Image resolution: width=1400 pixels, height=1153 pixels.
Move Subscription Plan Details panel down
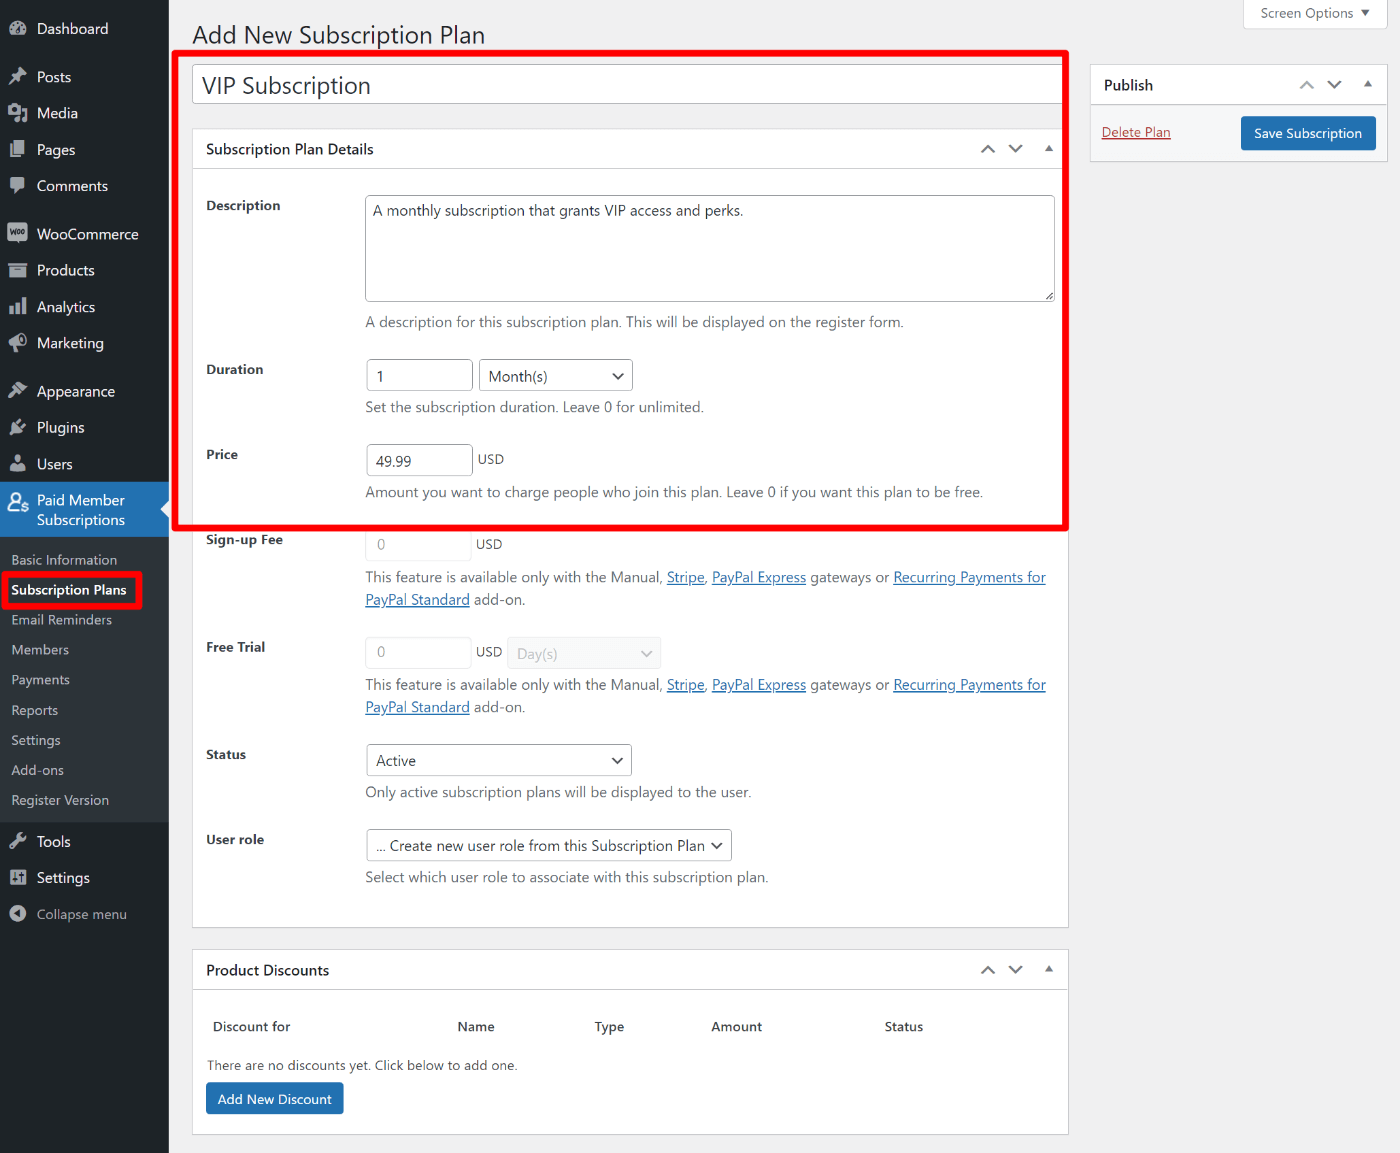point(1016,149)
